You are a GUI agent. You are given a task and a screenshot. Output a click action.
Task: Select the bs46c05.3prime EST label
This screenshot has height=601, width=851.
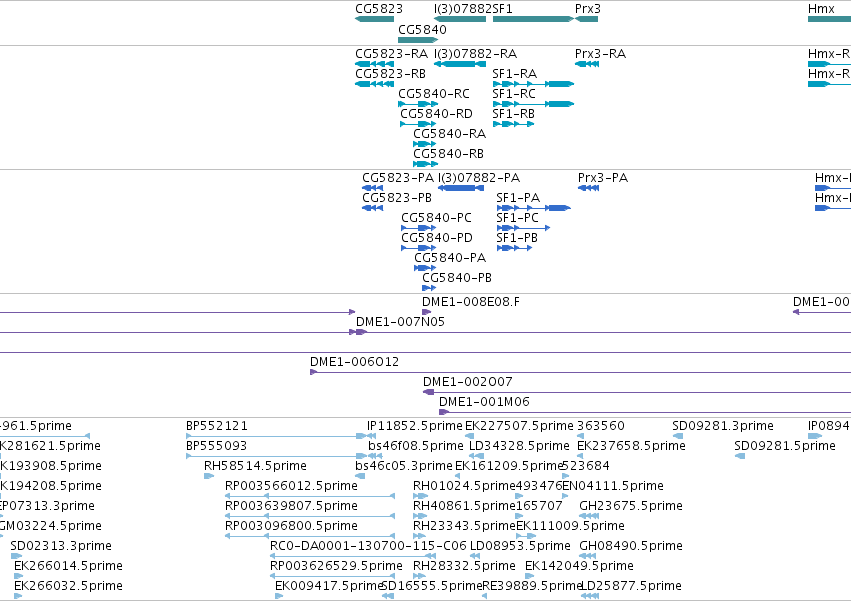403,467
